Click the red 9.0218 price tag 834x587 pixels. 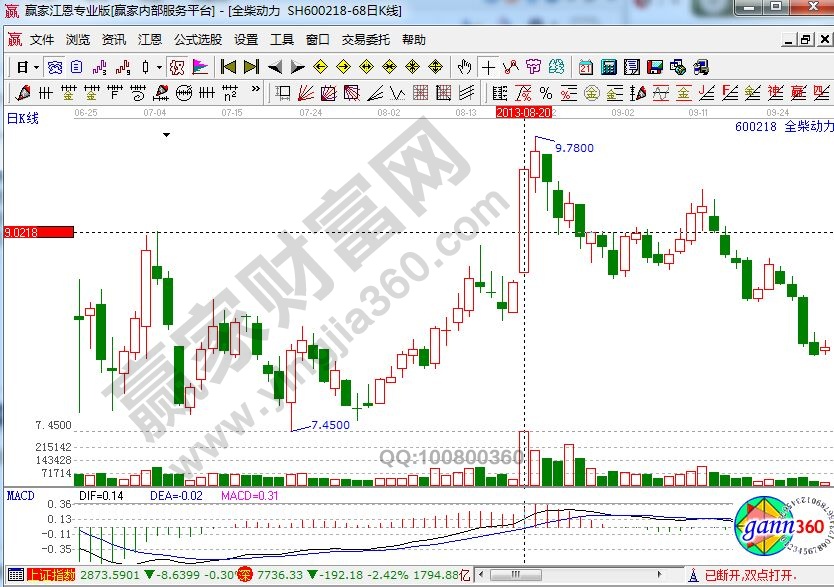[x=39, y=232]
